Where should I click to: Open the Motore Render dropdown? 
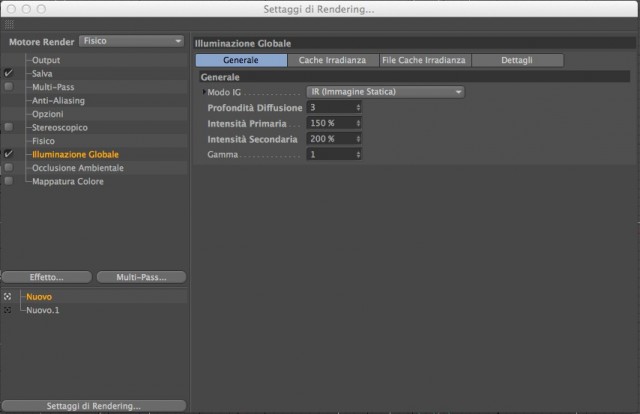click(x=131, y=41)
